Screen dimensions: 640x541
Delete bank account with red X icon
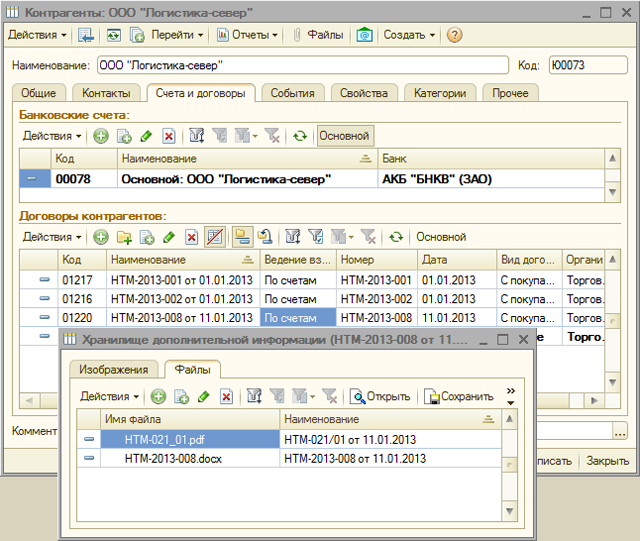(x=169, y=136)
